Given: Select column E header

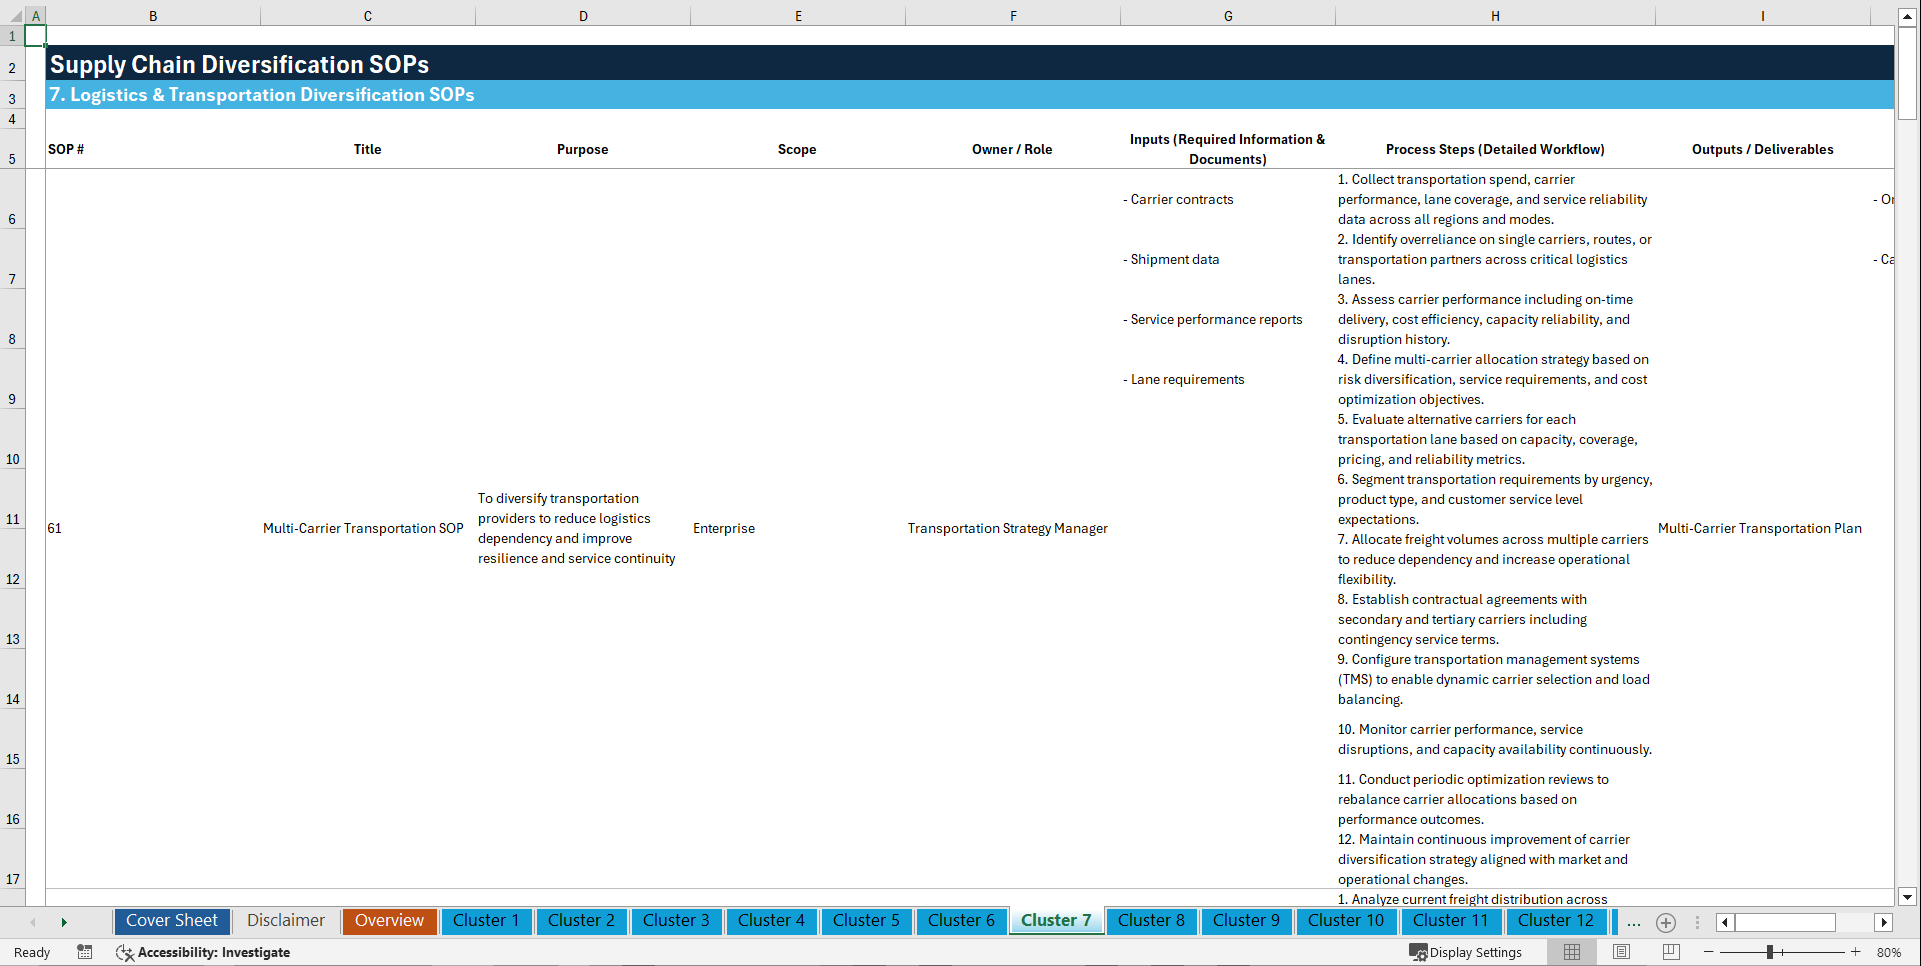Looking at the screenshot, I should (798, 16).
